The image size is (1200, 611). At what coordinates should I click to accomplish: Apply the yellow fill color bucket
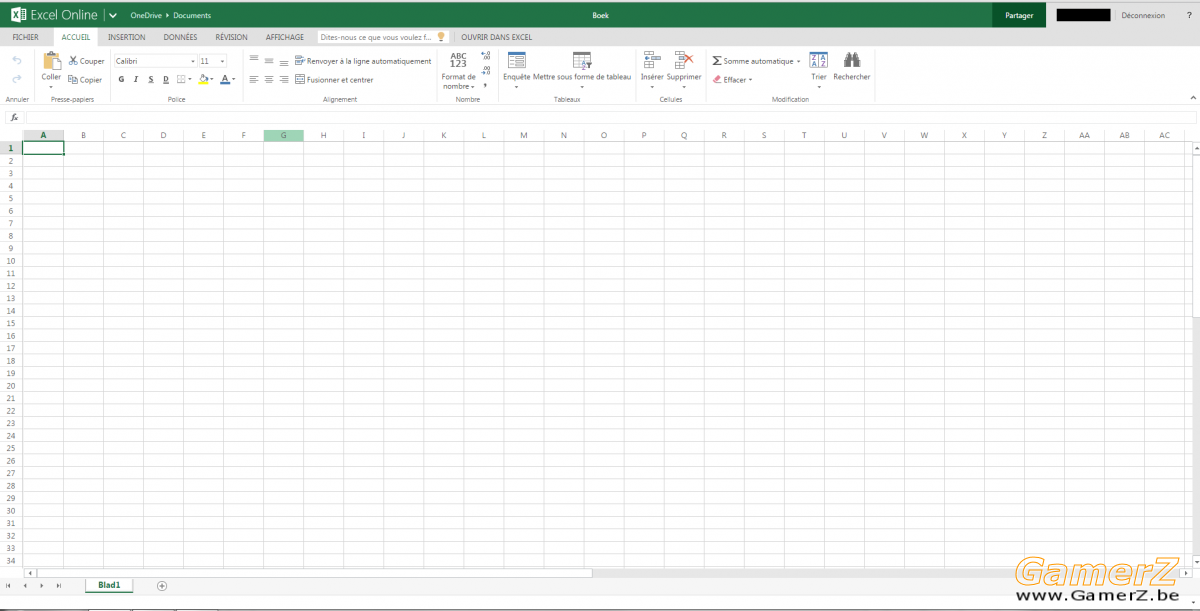[x=204, y=80]
